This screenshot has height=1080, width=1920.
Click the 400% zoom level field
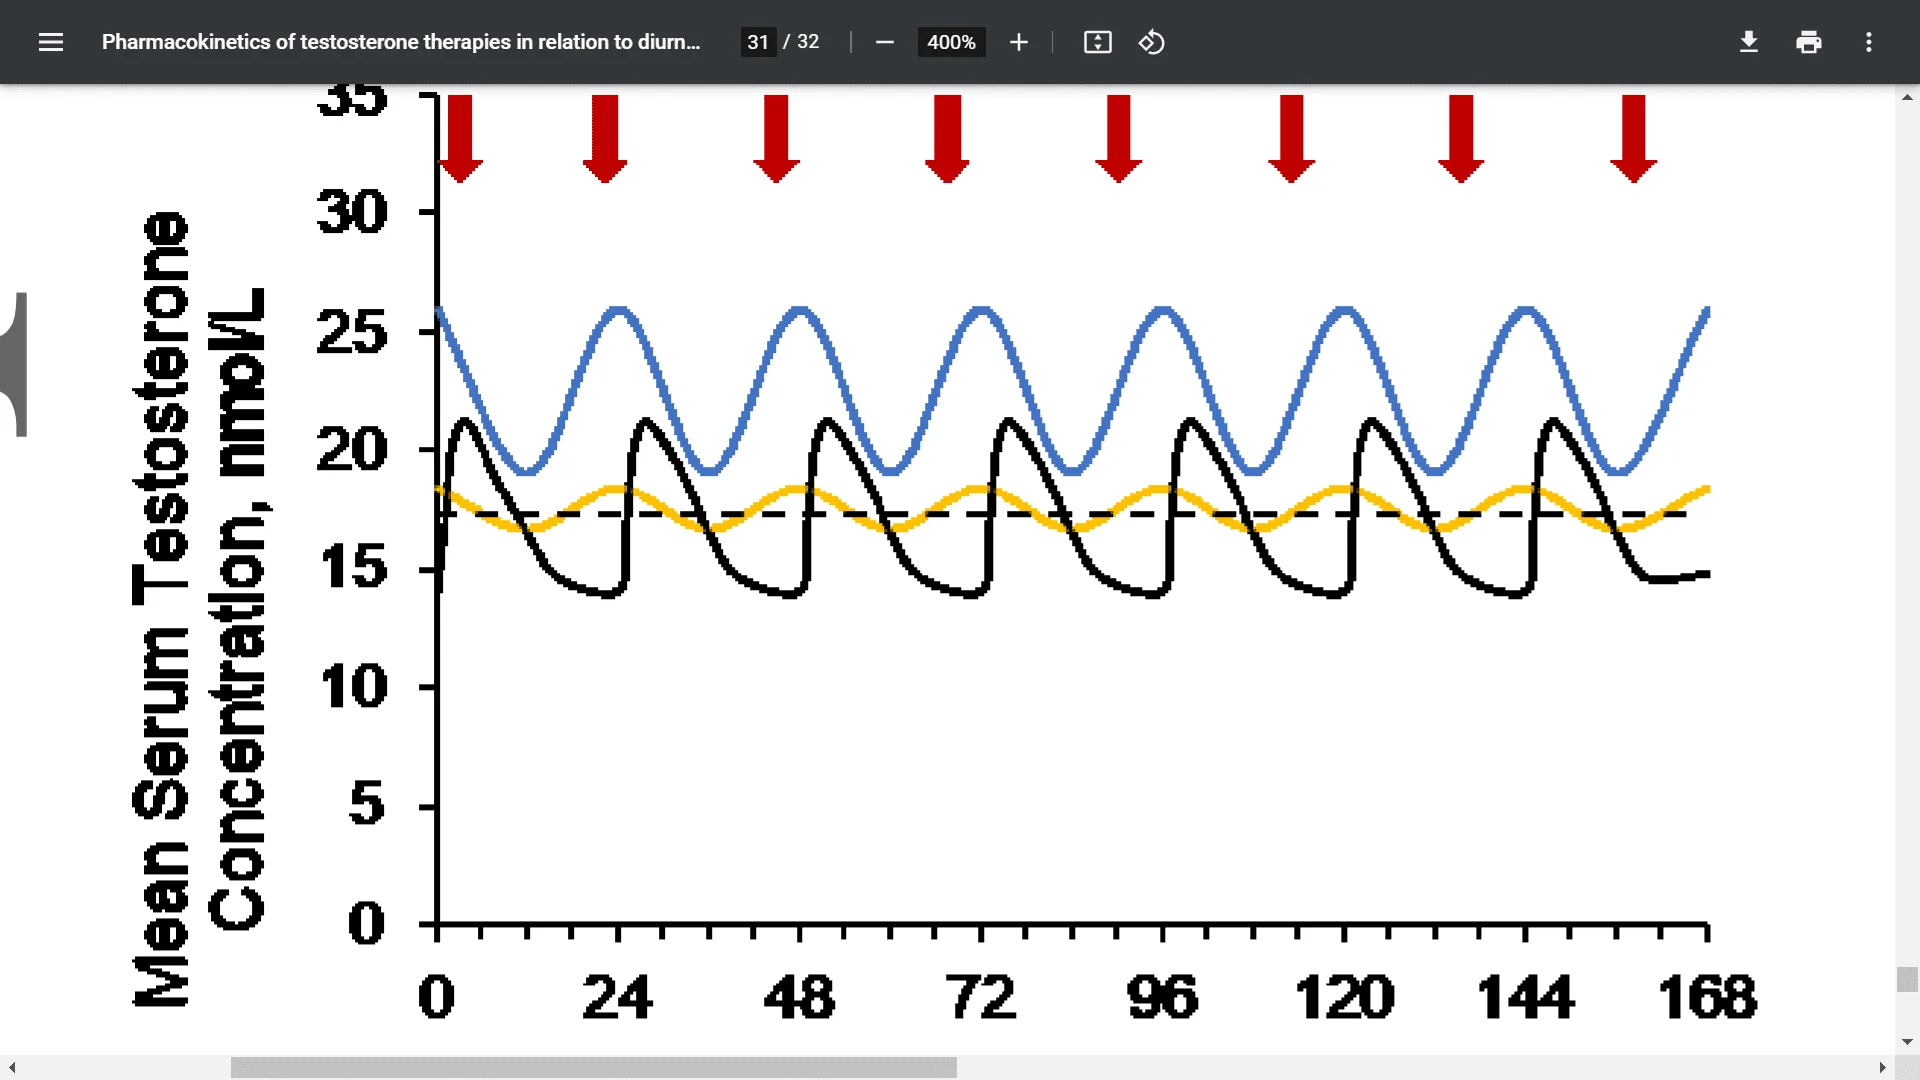point(951,42)
